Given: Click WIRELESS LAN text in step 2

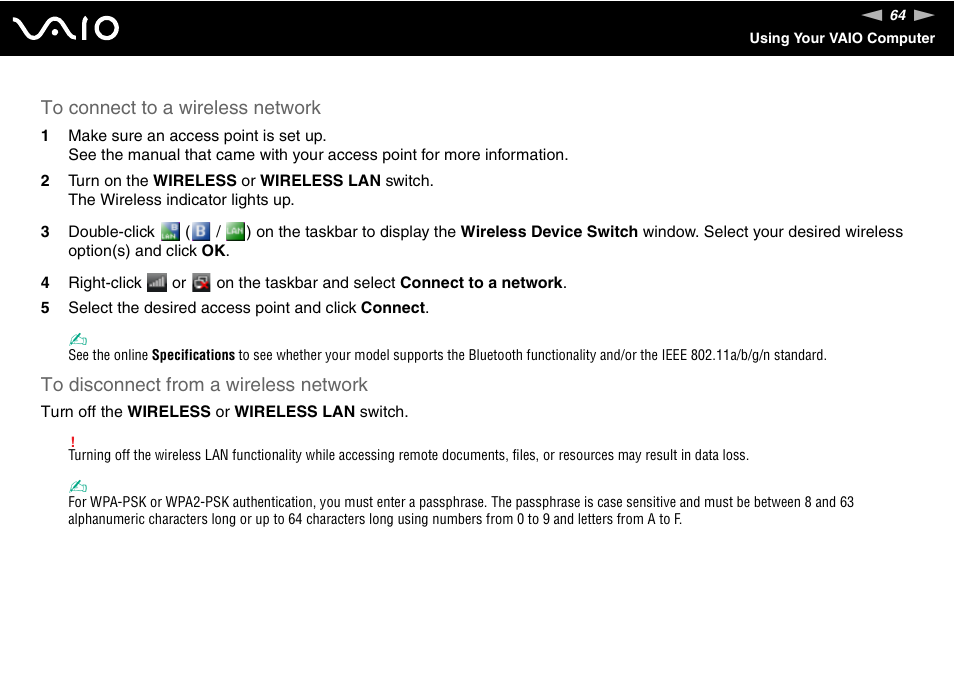Looking at the screenshot, I should click(321, 181).
